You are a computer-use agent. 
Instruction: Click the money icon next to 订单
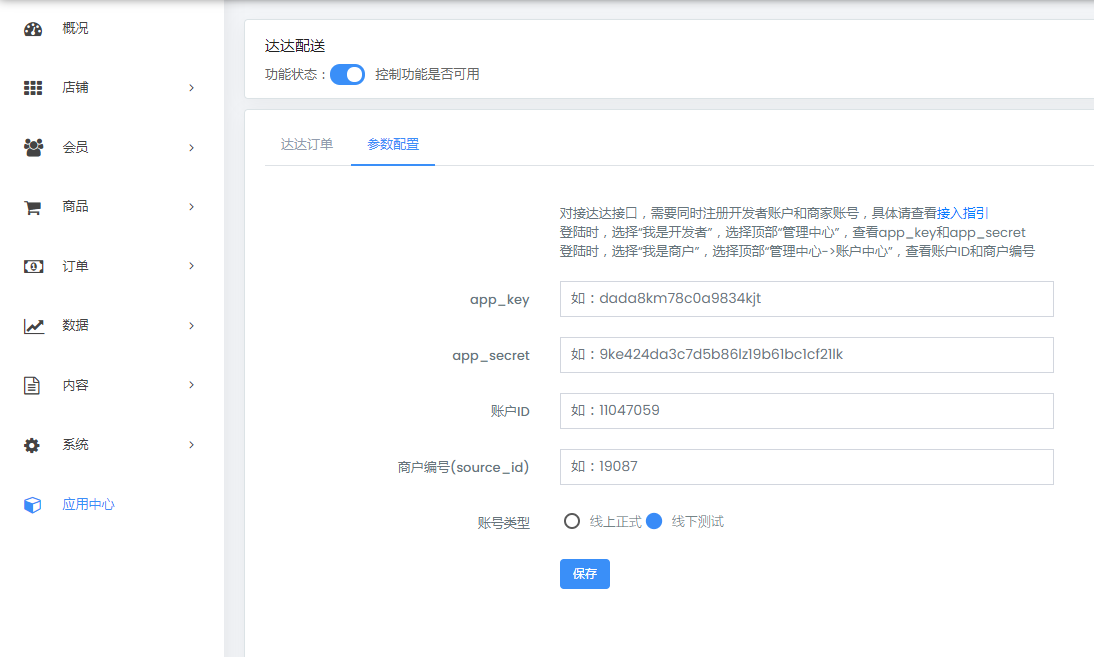click(33, 266)
